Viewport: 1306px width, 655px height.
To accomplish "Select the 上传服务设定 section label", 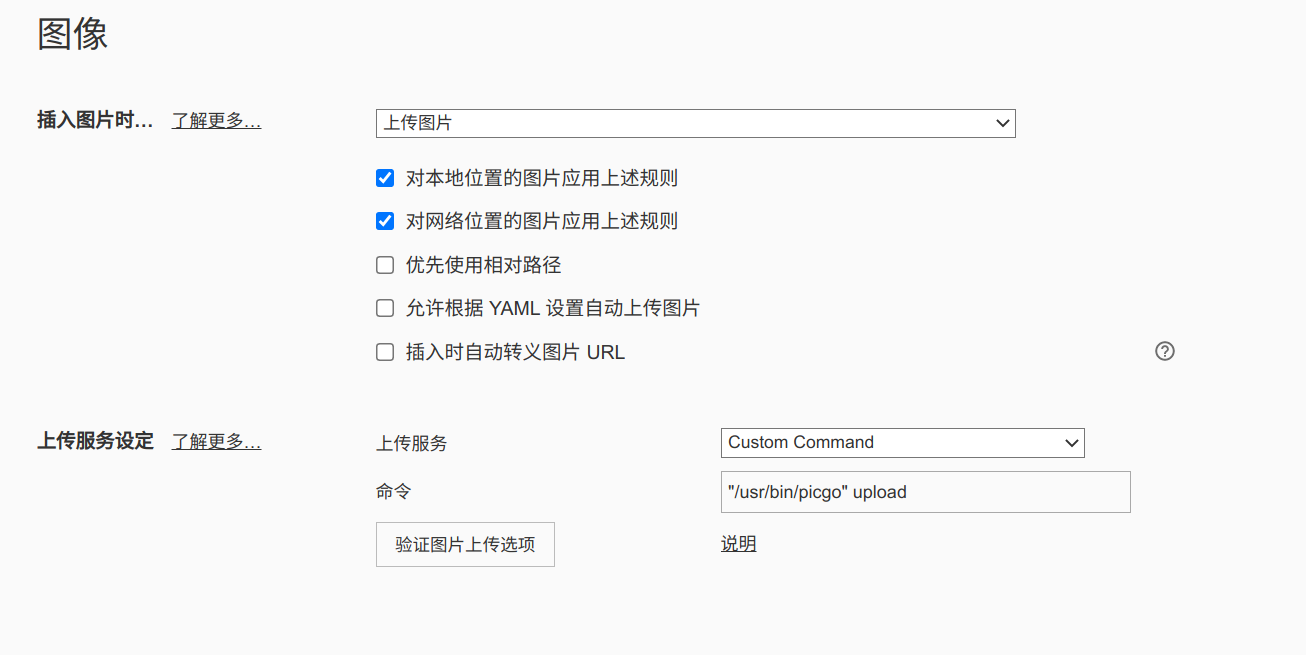I will 95,441.
